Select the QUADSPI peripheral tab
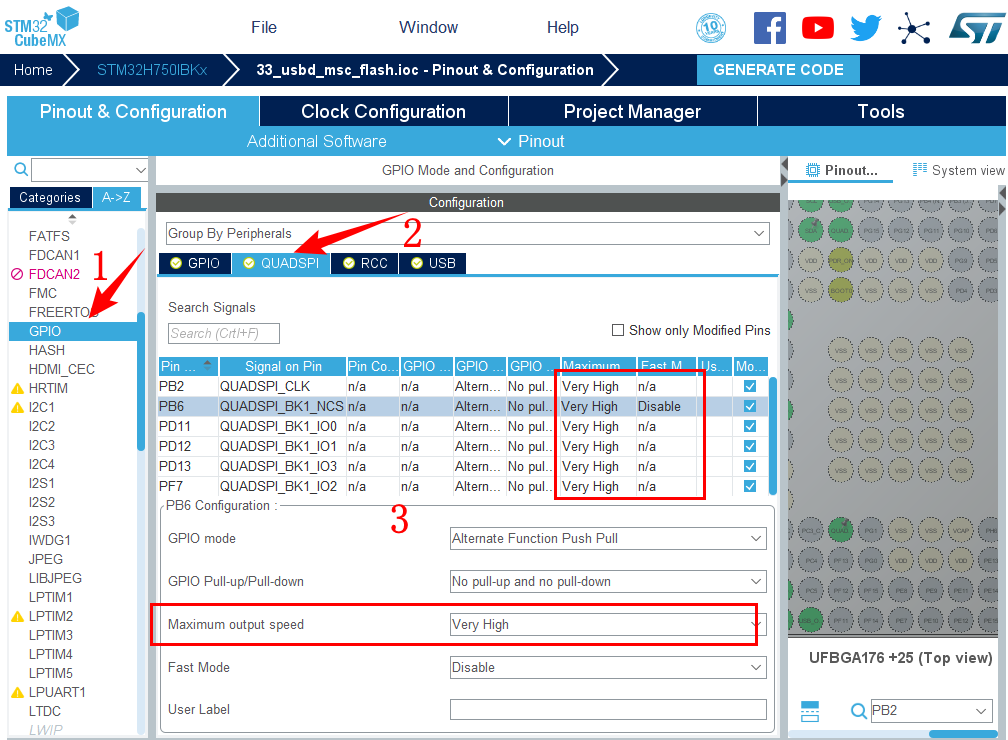This screenshot has height=740, width=1008. click(281, 263)
